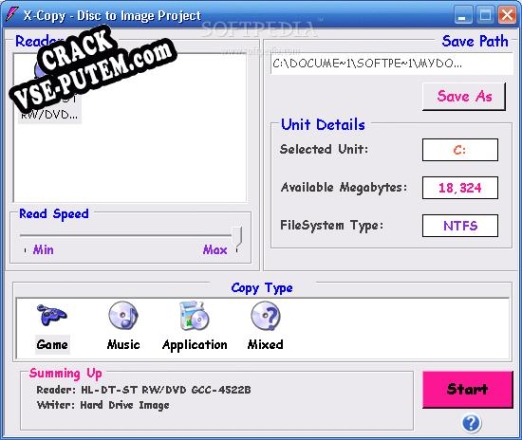Click the Selected Unit C: box

(x=460, y=150)
